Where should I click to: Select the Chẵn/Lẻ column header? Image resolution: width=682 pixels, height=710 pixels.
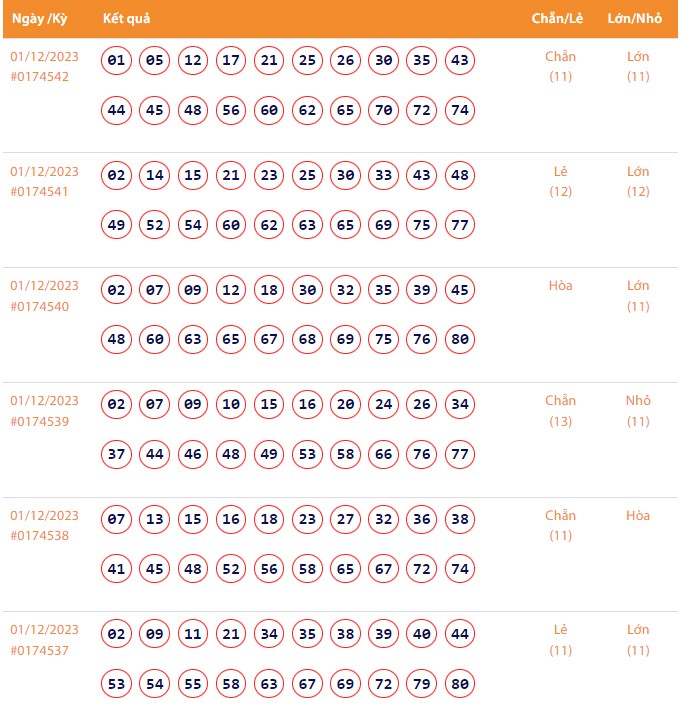[x=557, y=20]
